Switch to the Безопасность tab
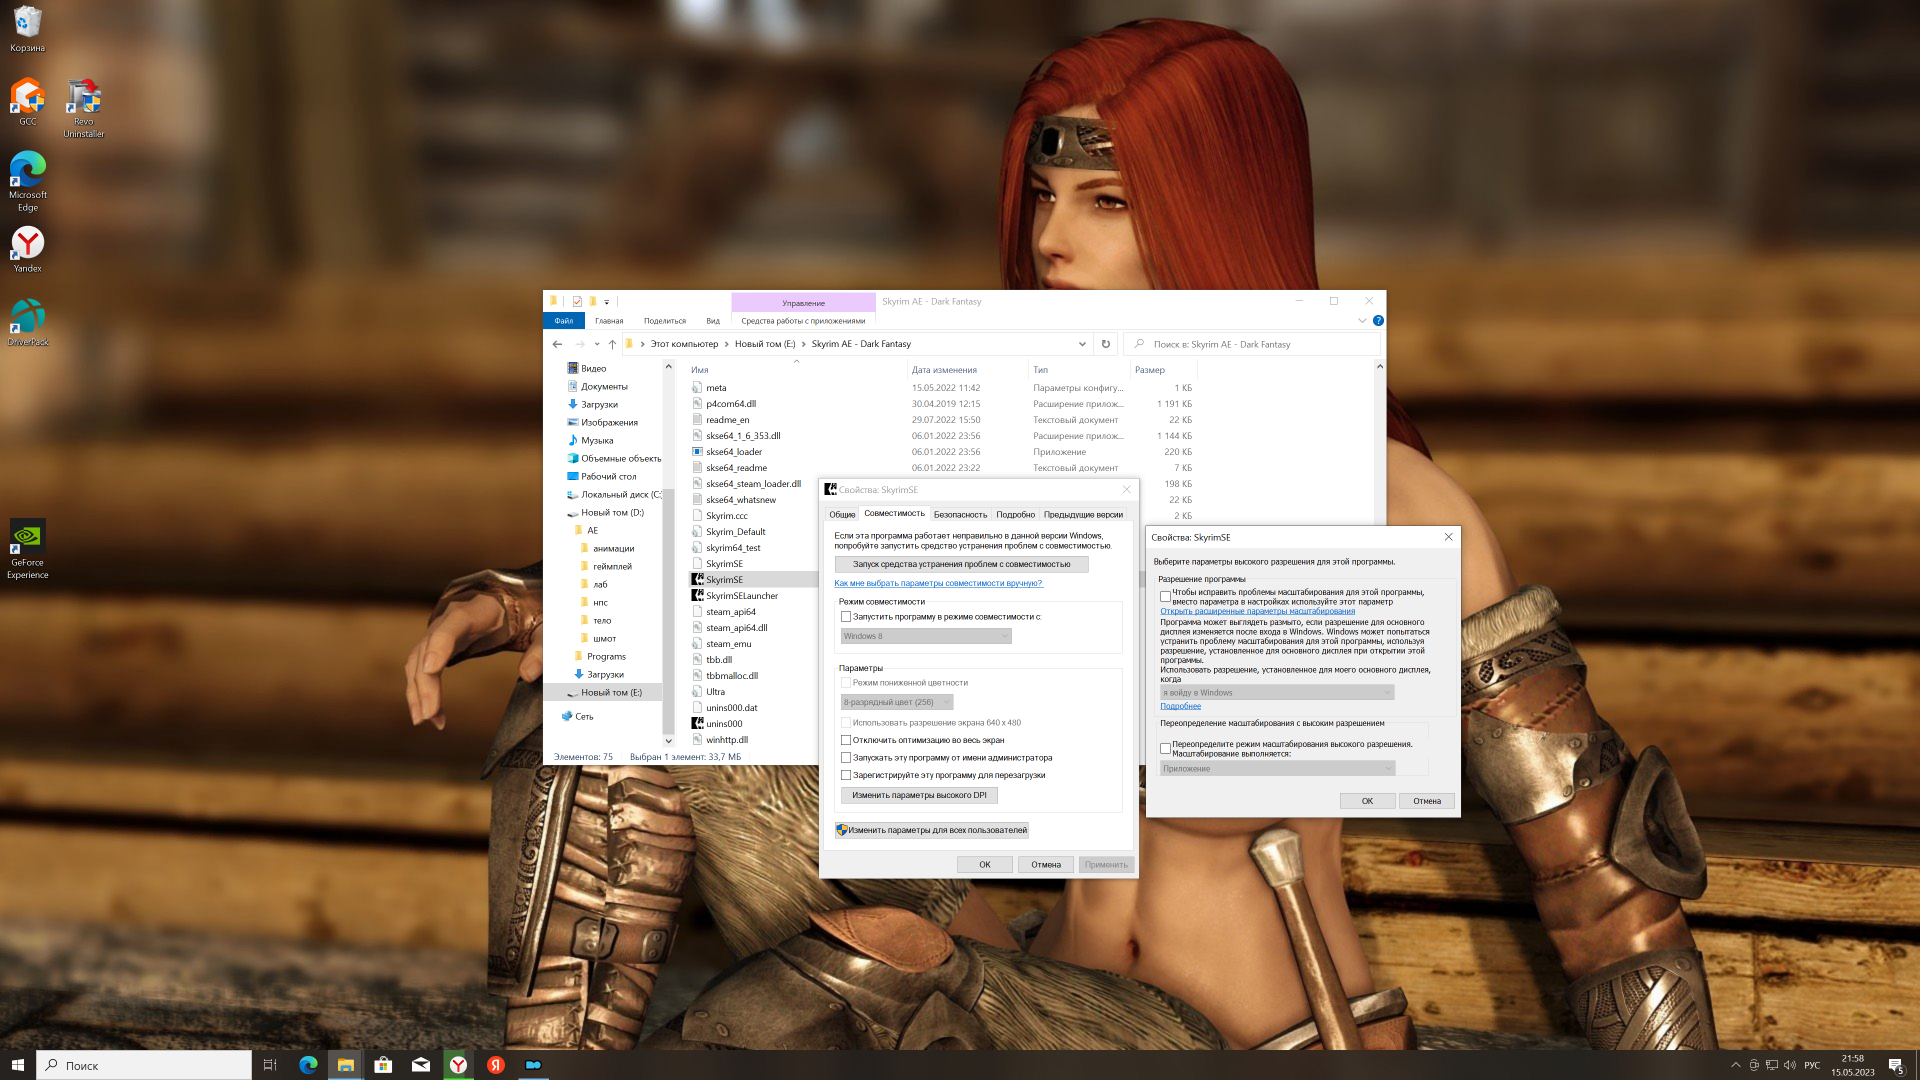 960,514
